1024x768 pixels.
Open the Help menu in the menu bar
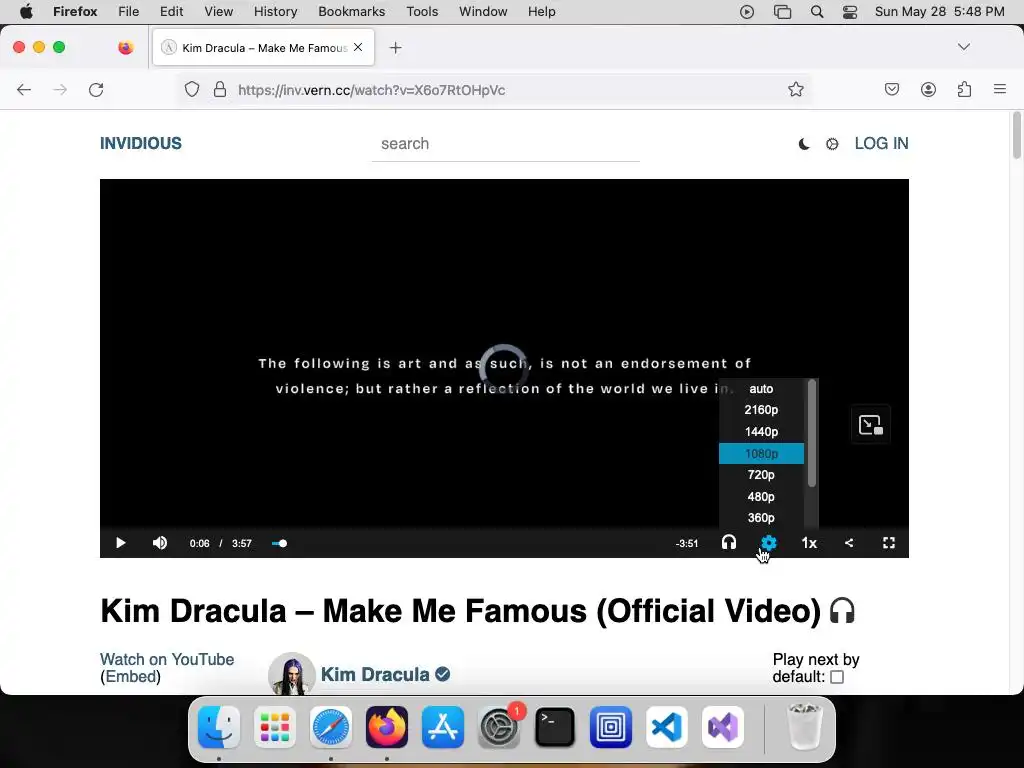click(541, 11)
